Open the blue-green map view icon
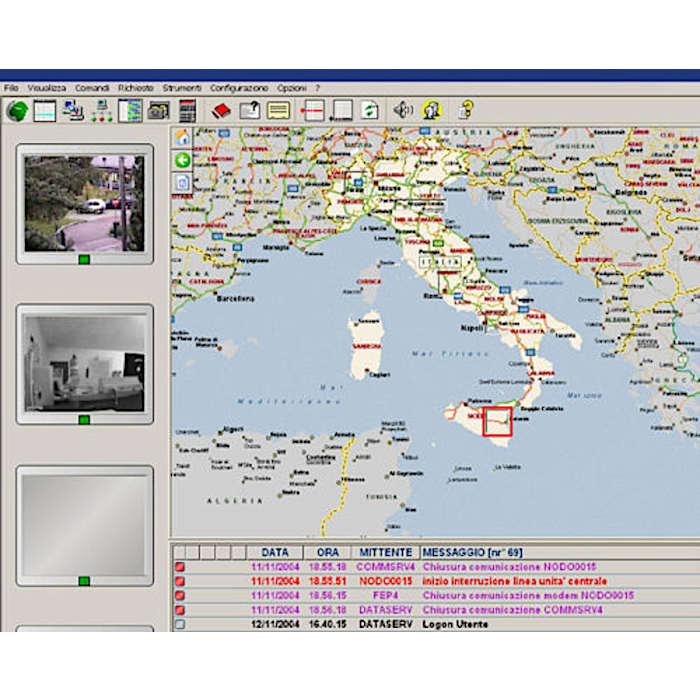Screen dimensions: 700x700 point(130,111)
